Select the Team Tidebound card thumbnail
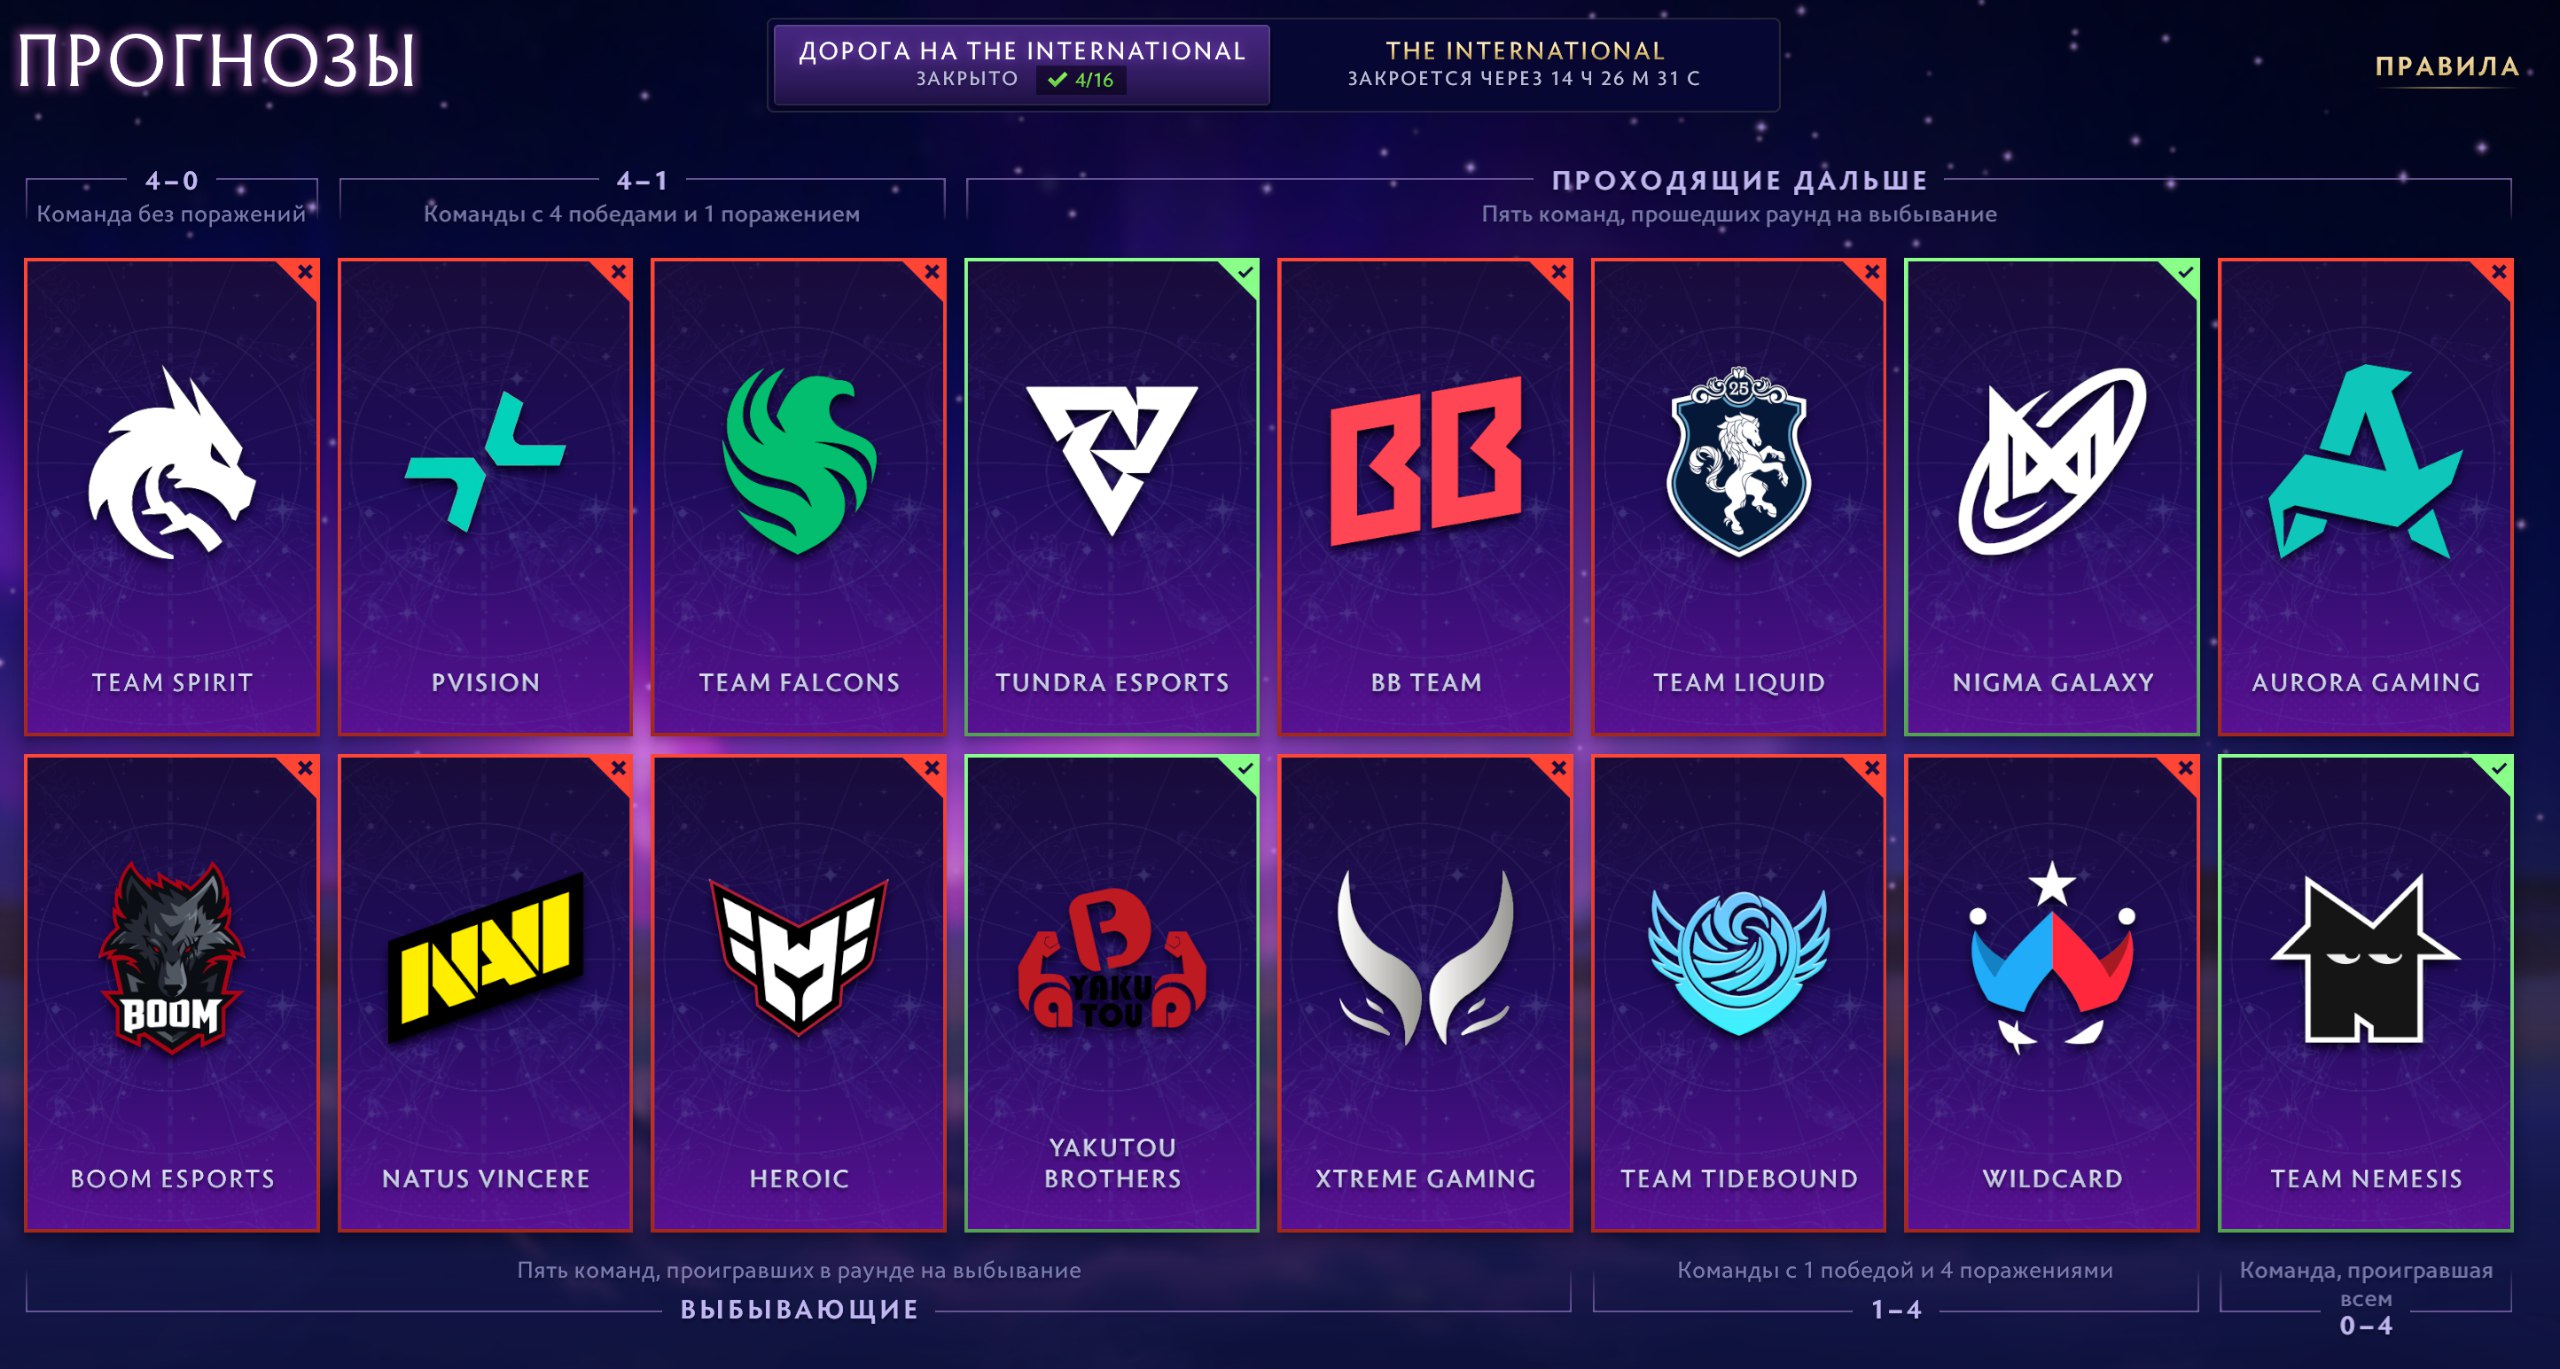 (1739, 993)
